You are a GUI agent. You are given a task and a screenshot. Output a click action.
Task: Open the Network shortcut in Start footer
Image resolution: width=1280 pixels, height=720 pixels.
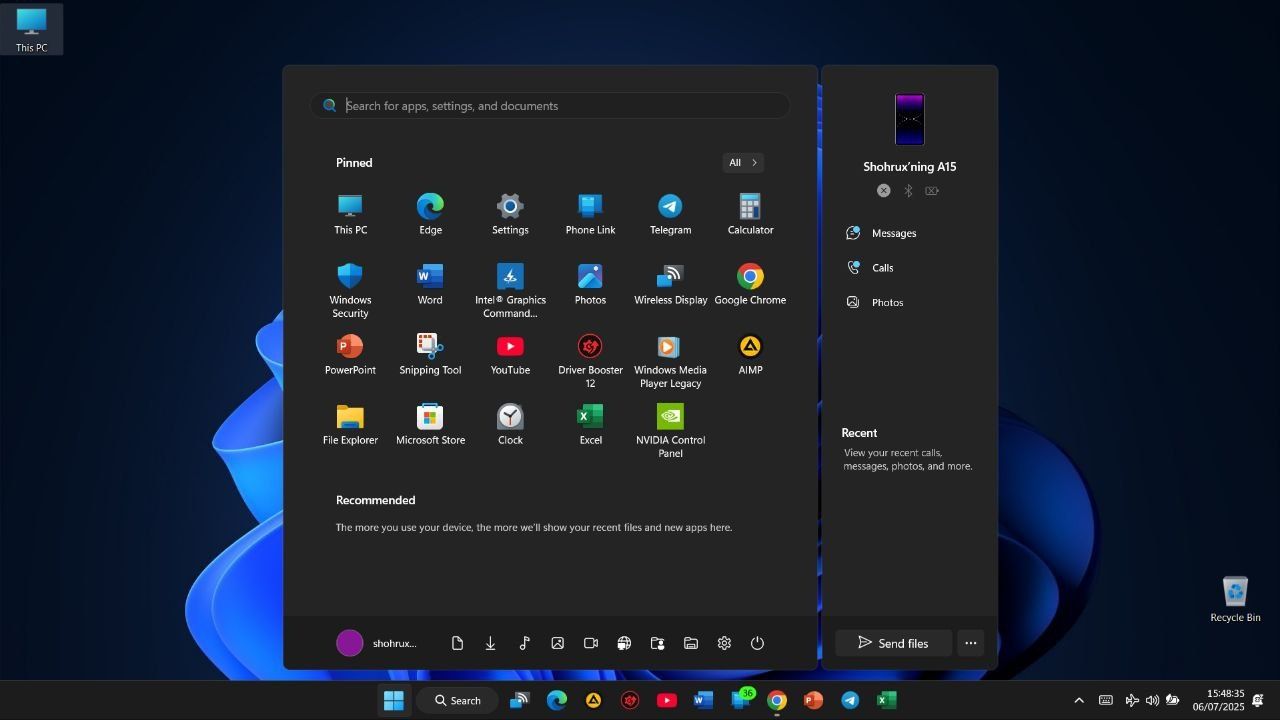pyautogui.click(x=624, y=643)
